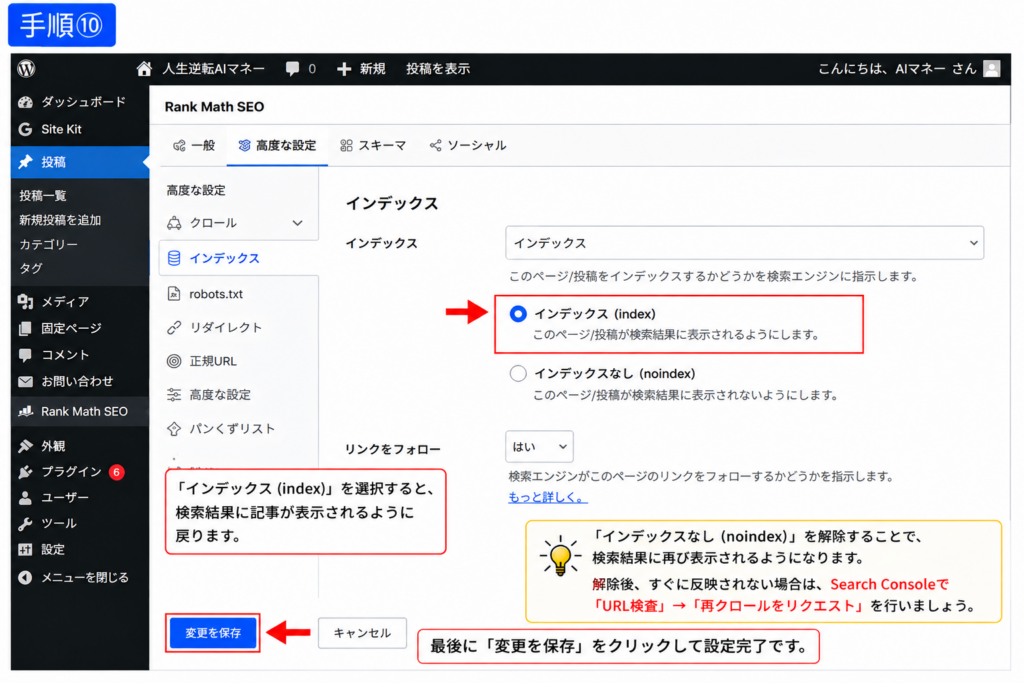1024x683 pixels.
Task: Switch to the 一般 tab
Action: [x=194, y=146]
